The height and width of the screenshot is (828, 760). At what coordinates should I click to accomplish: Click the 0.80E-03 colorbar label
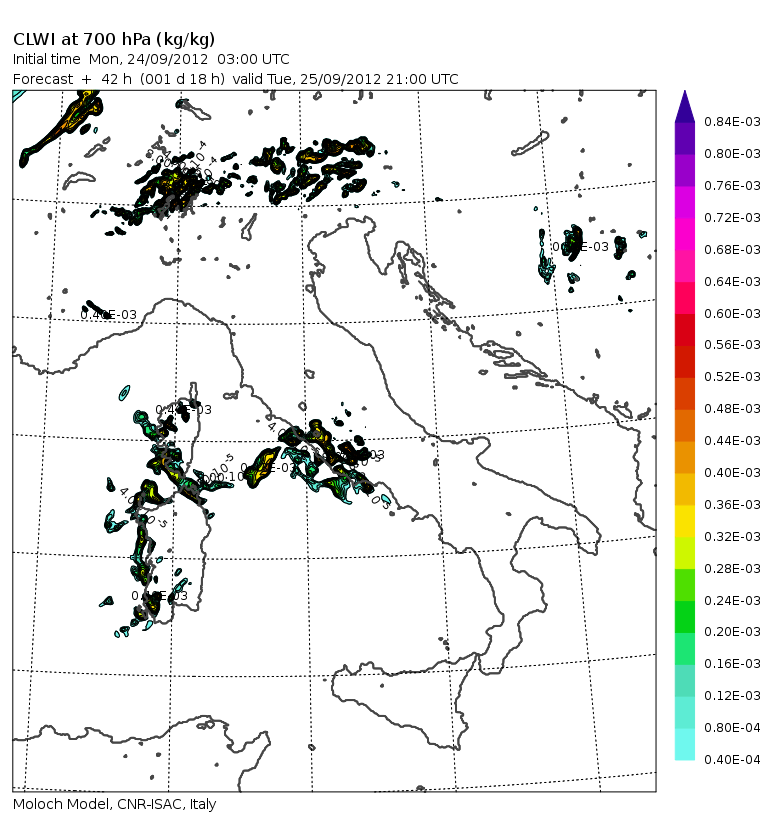point(732,154)
